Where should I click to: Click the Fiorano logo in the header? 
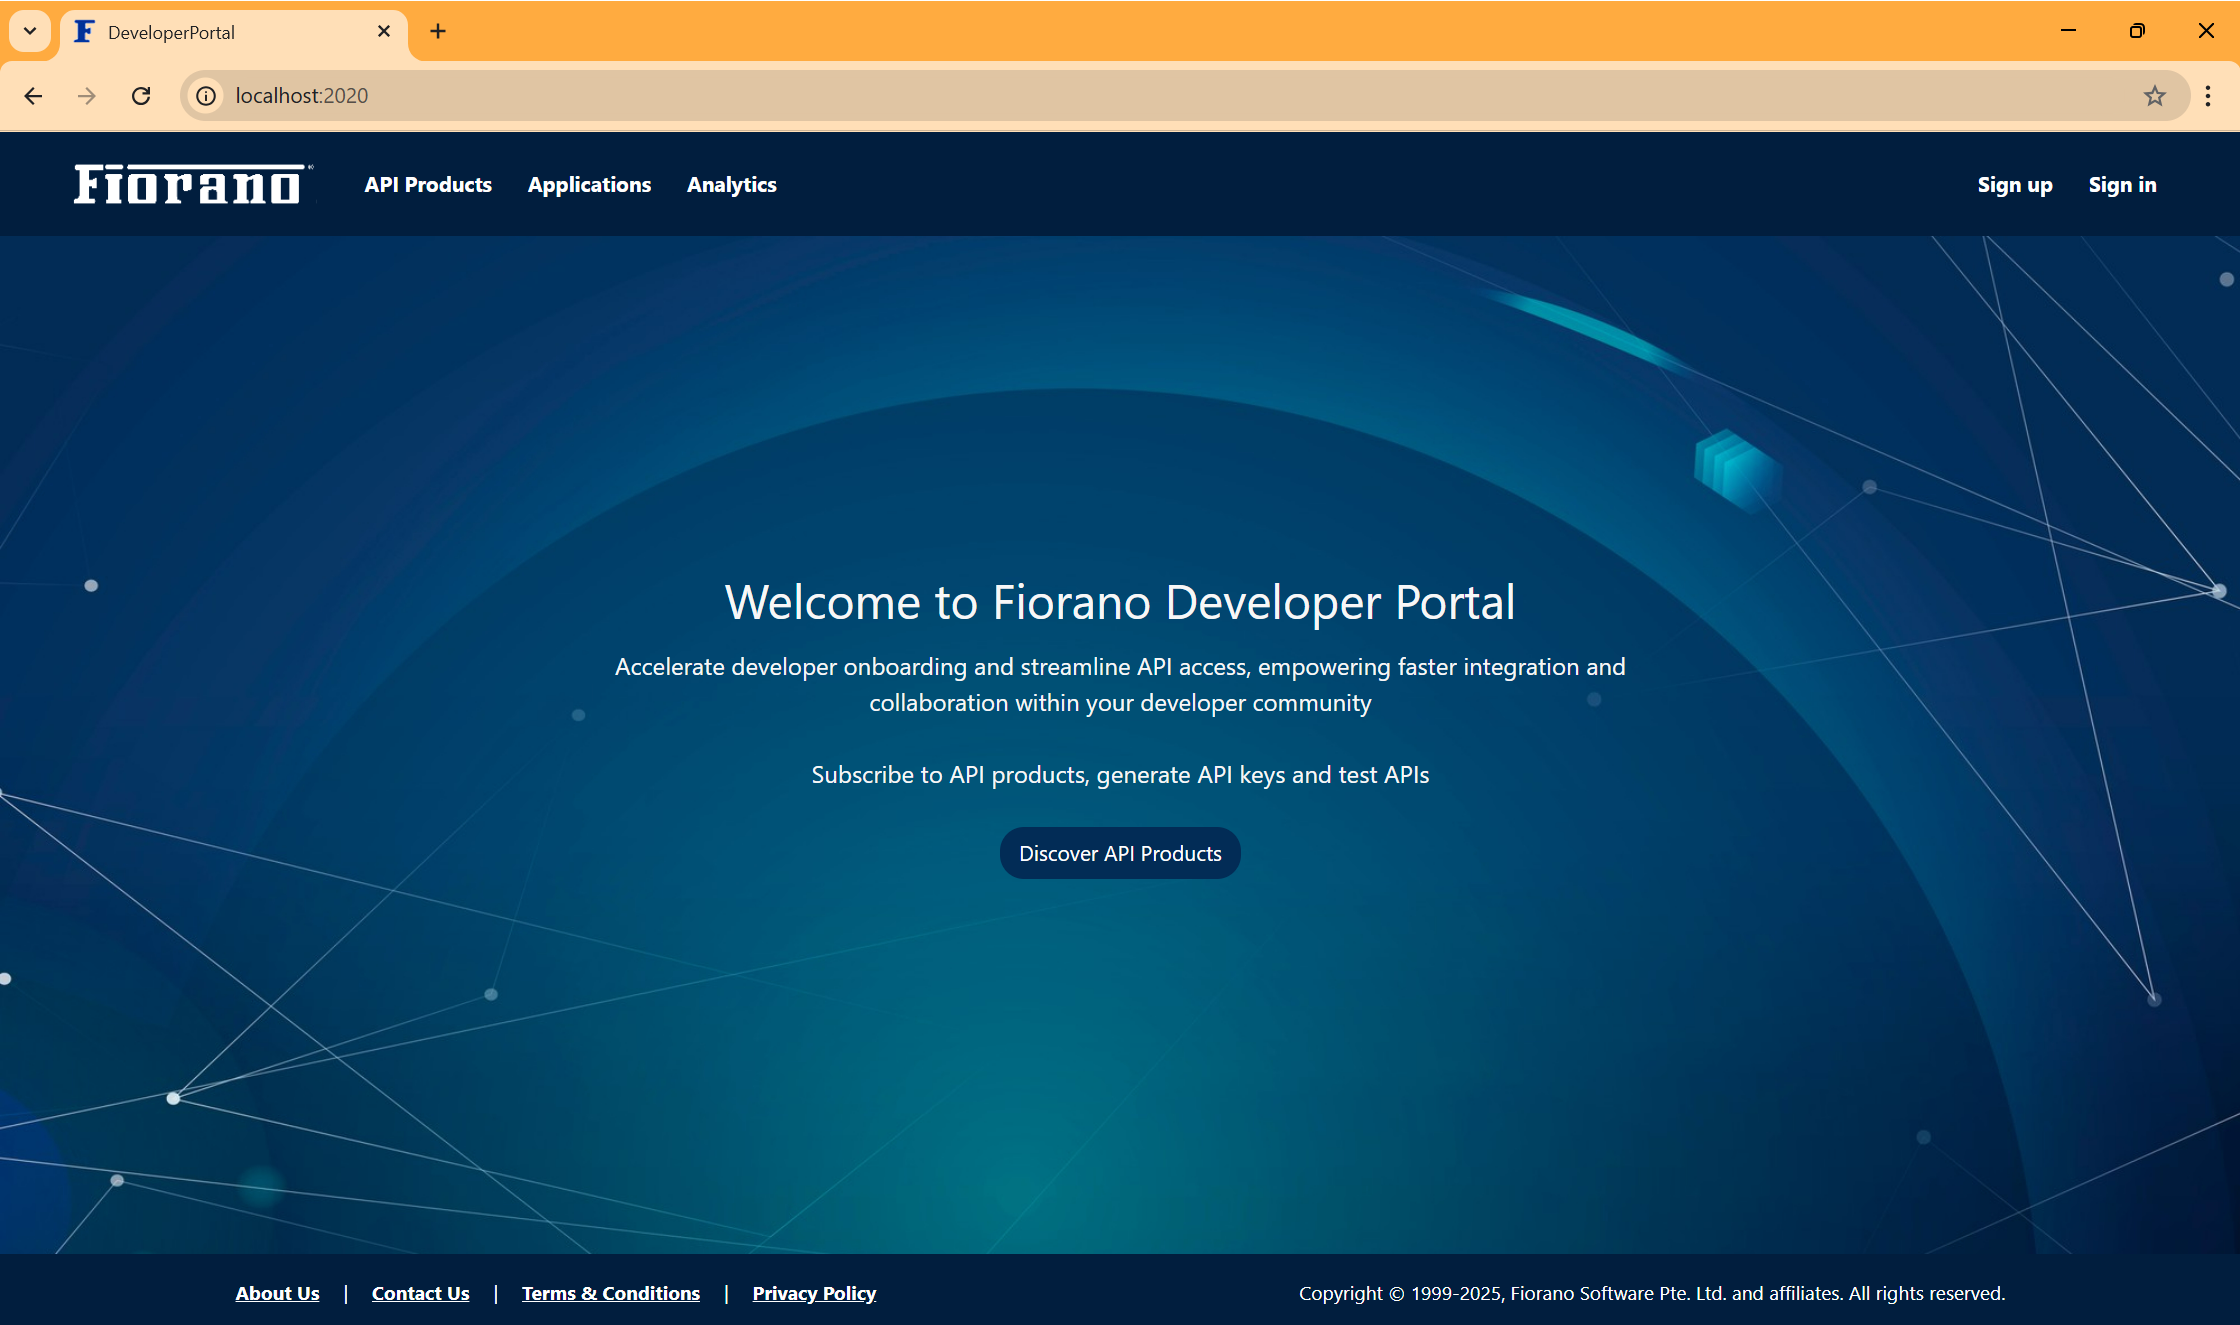point(193,184)
